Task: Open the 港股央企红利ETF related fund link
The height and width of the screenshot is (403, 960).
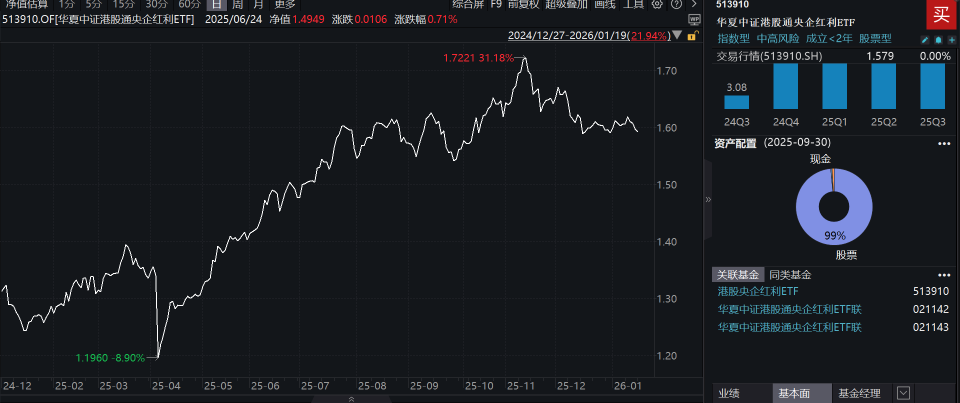Action: coord(758,292)
